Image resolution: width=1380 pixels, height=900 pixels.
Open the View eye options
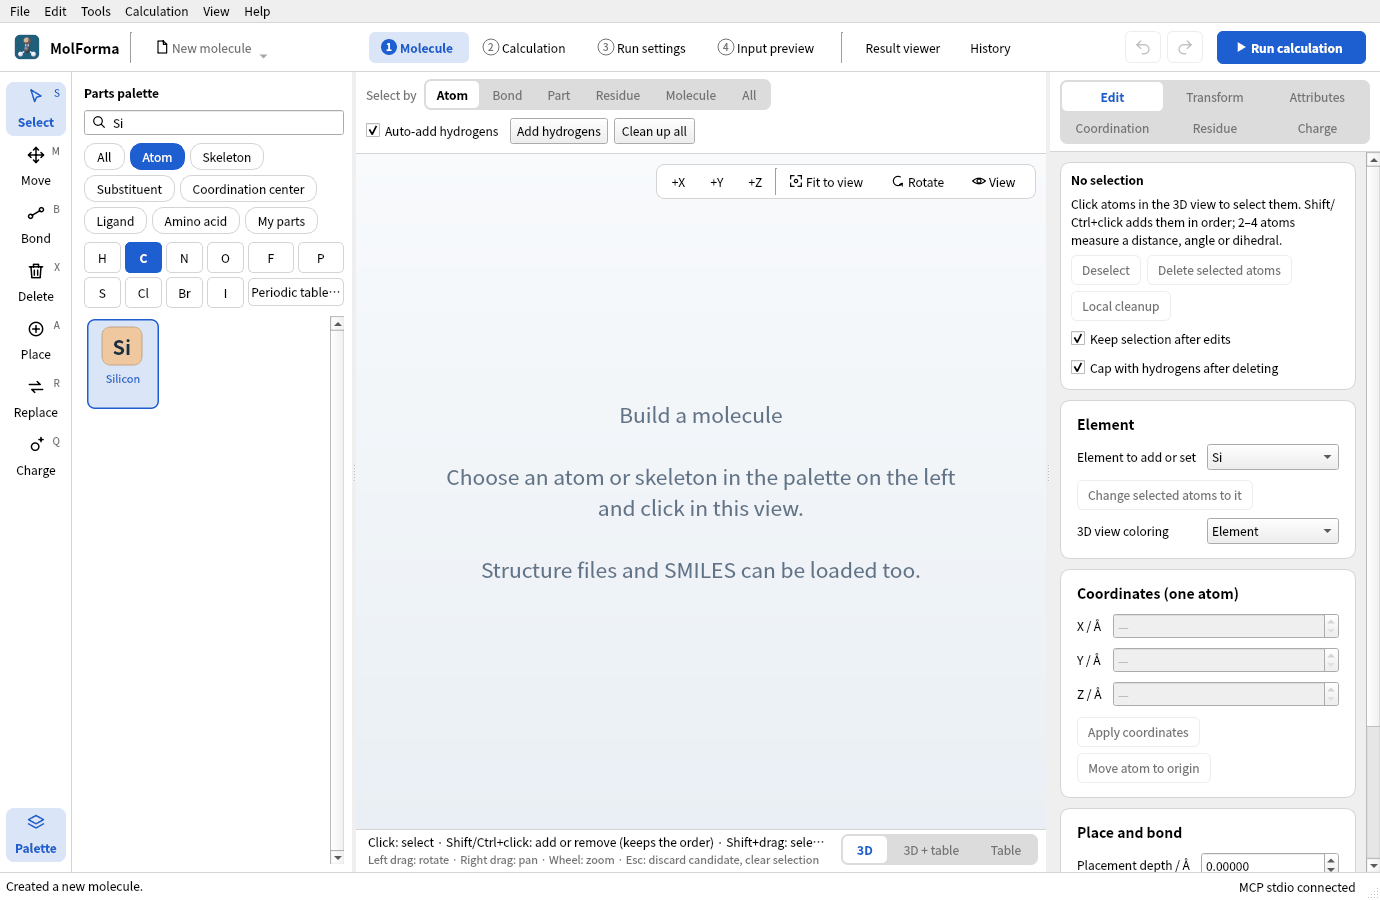coord(993,182)
